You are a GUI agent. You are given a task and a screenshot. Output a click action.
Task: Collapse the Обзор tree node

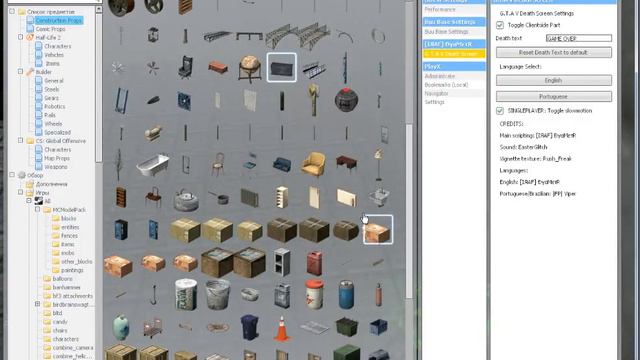(x=12, y=175)
